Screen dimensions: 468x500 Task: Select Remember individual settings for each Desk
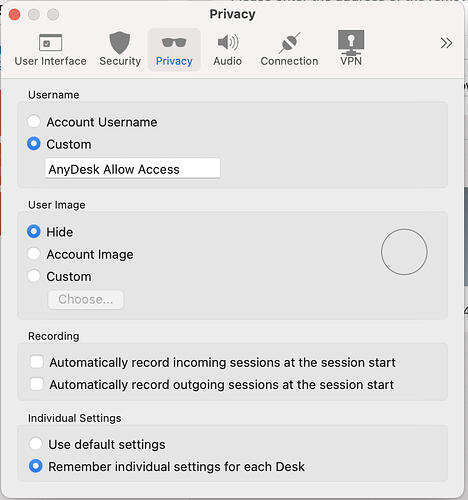pos(36,466)
